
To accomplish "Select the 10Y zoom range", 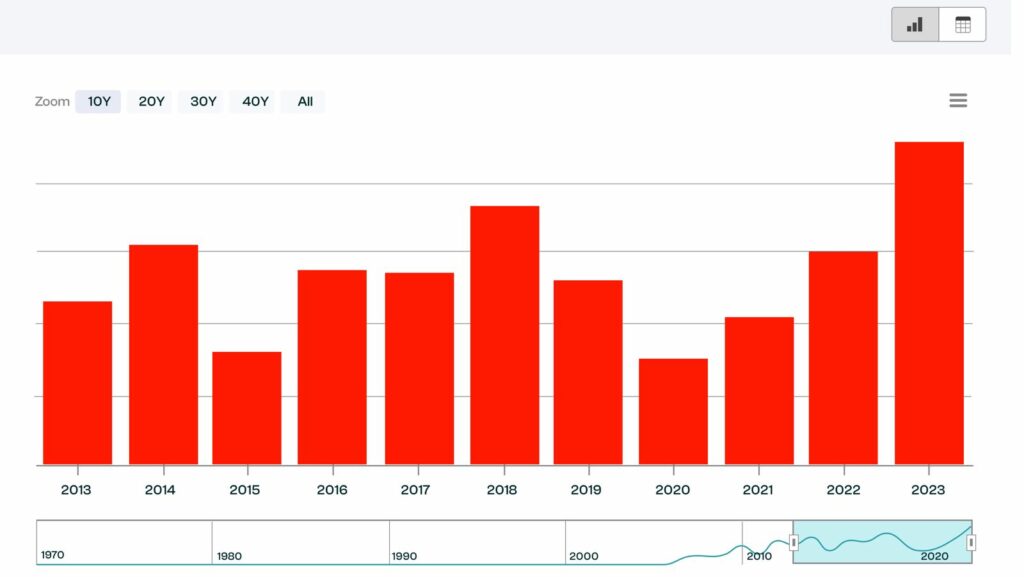I will tap(99, 102).
